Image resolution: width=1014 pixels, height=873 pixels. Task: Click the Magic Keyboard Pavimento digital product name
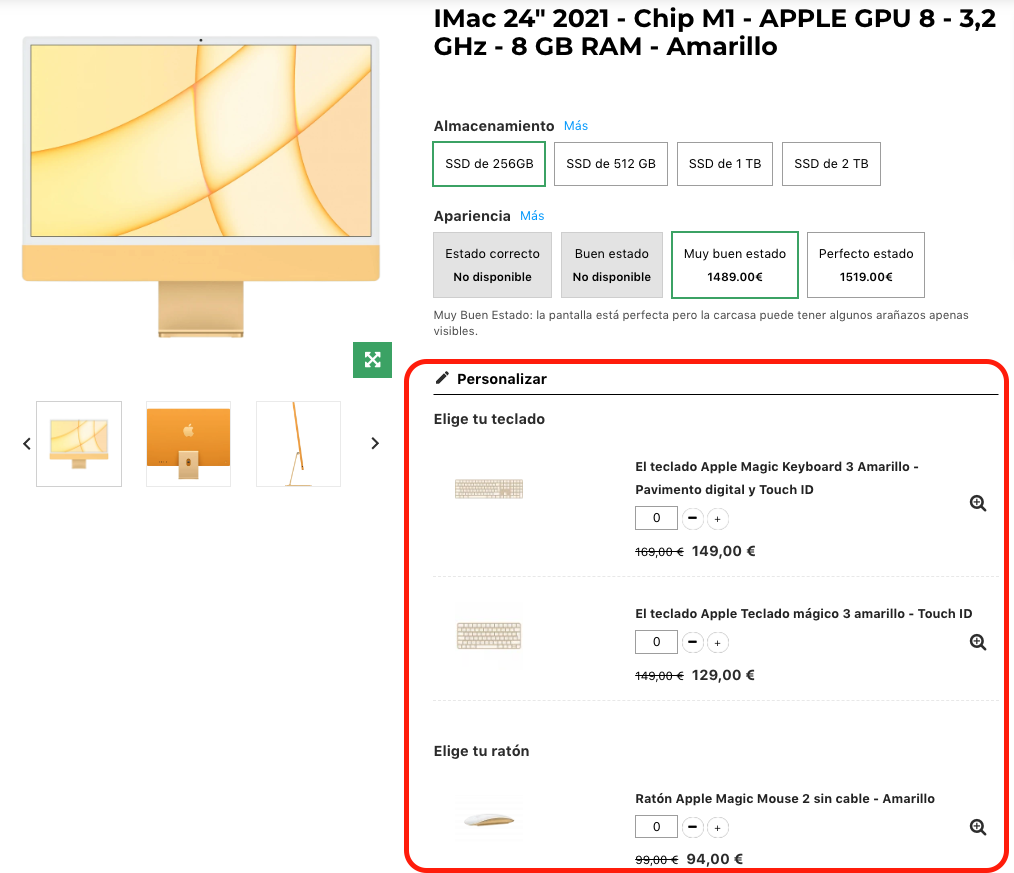point(777,478)
